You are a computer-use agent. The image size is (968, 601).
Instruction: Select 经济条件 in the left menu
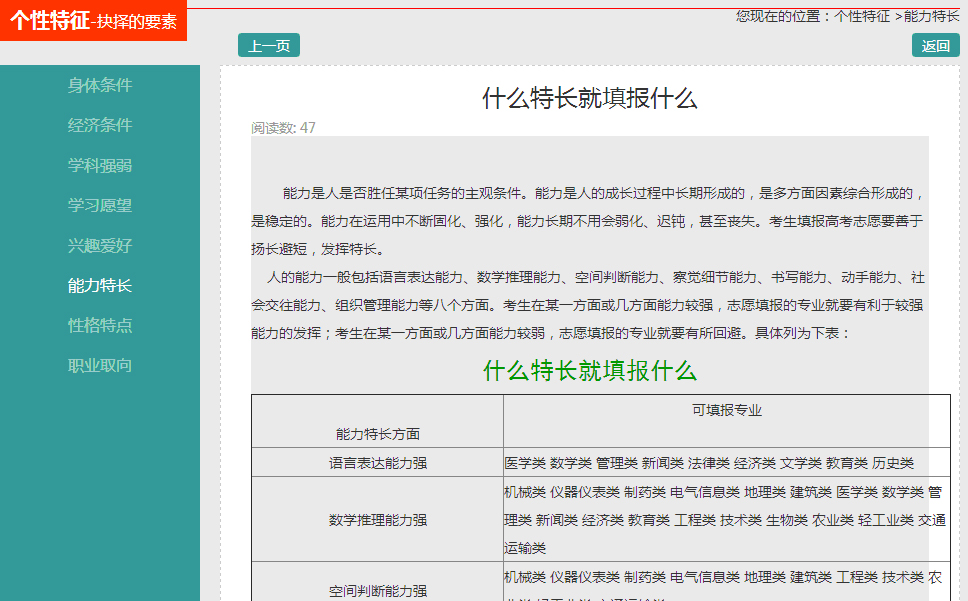pyautogui.click(x=99, y=126)
